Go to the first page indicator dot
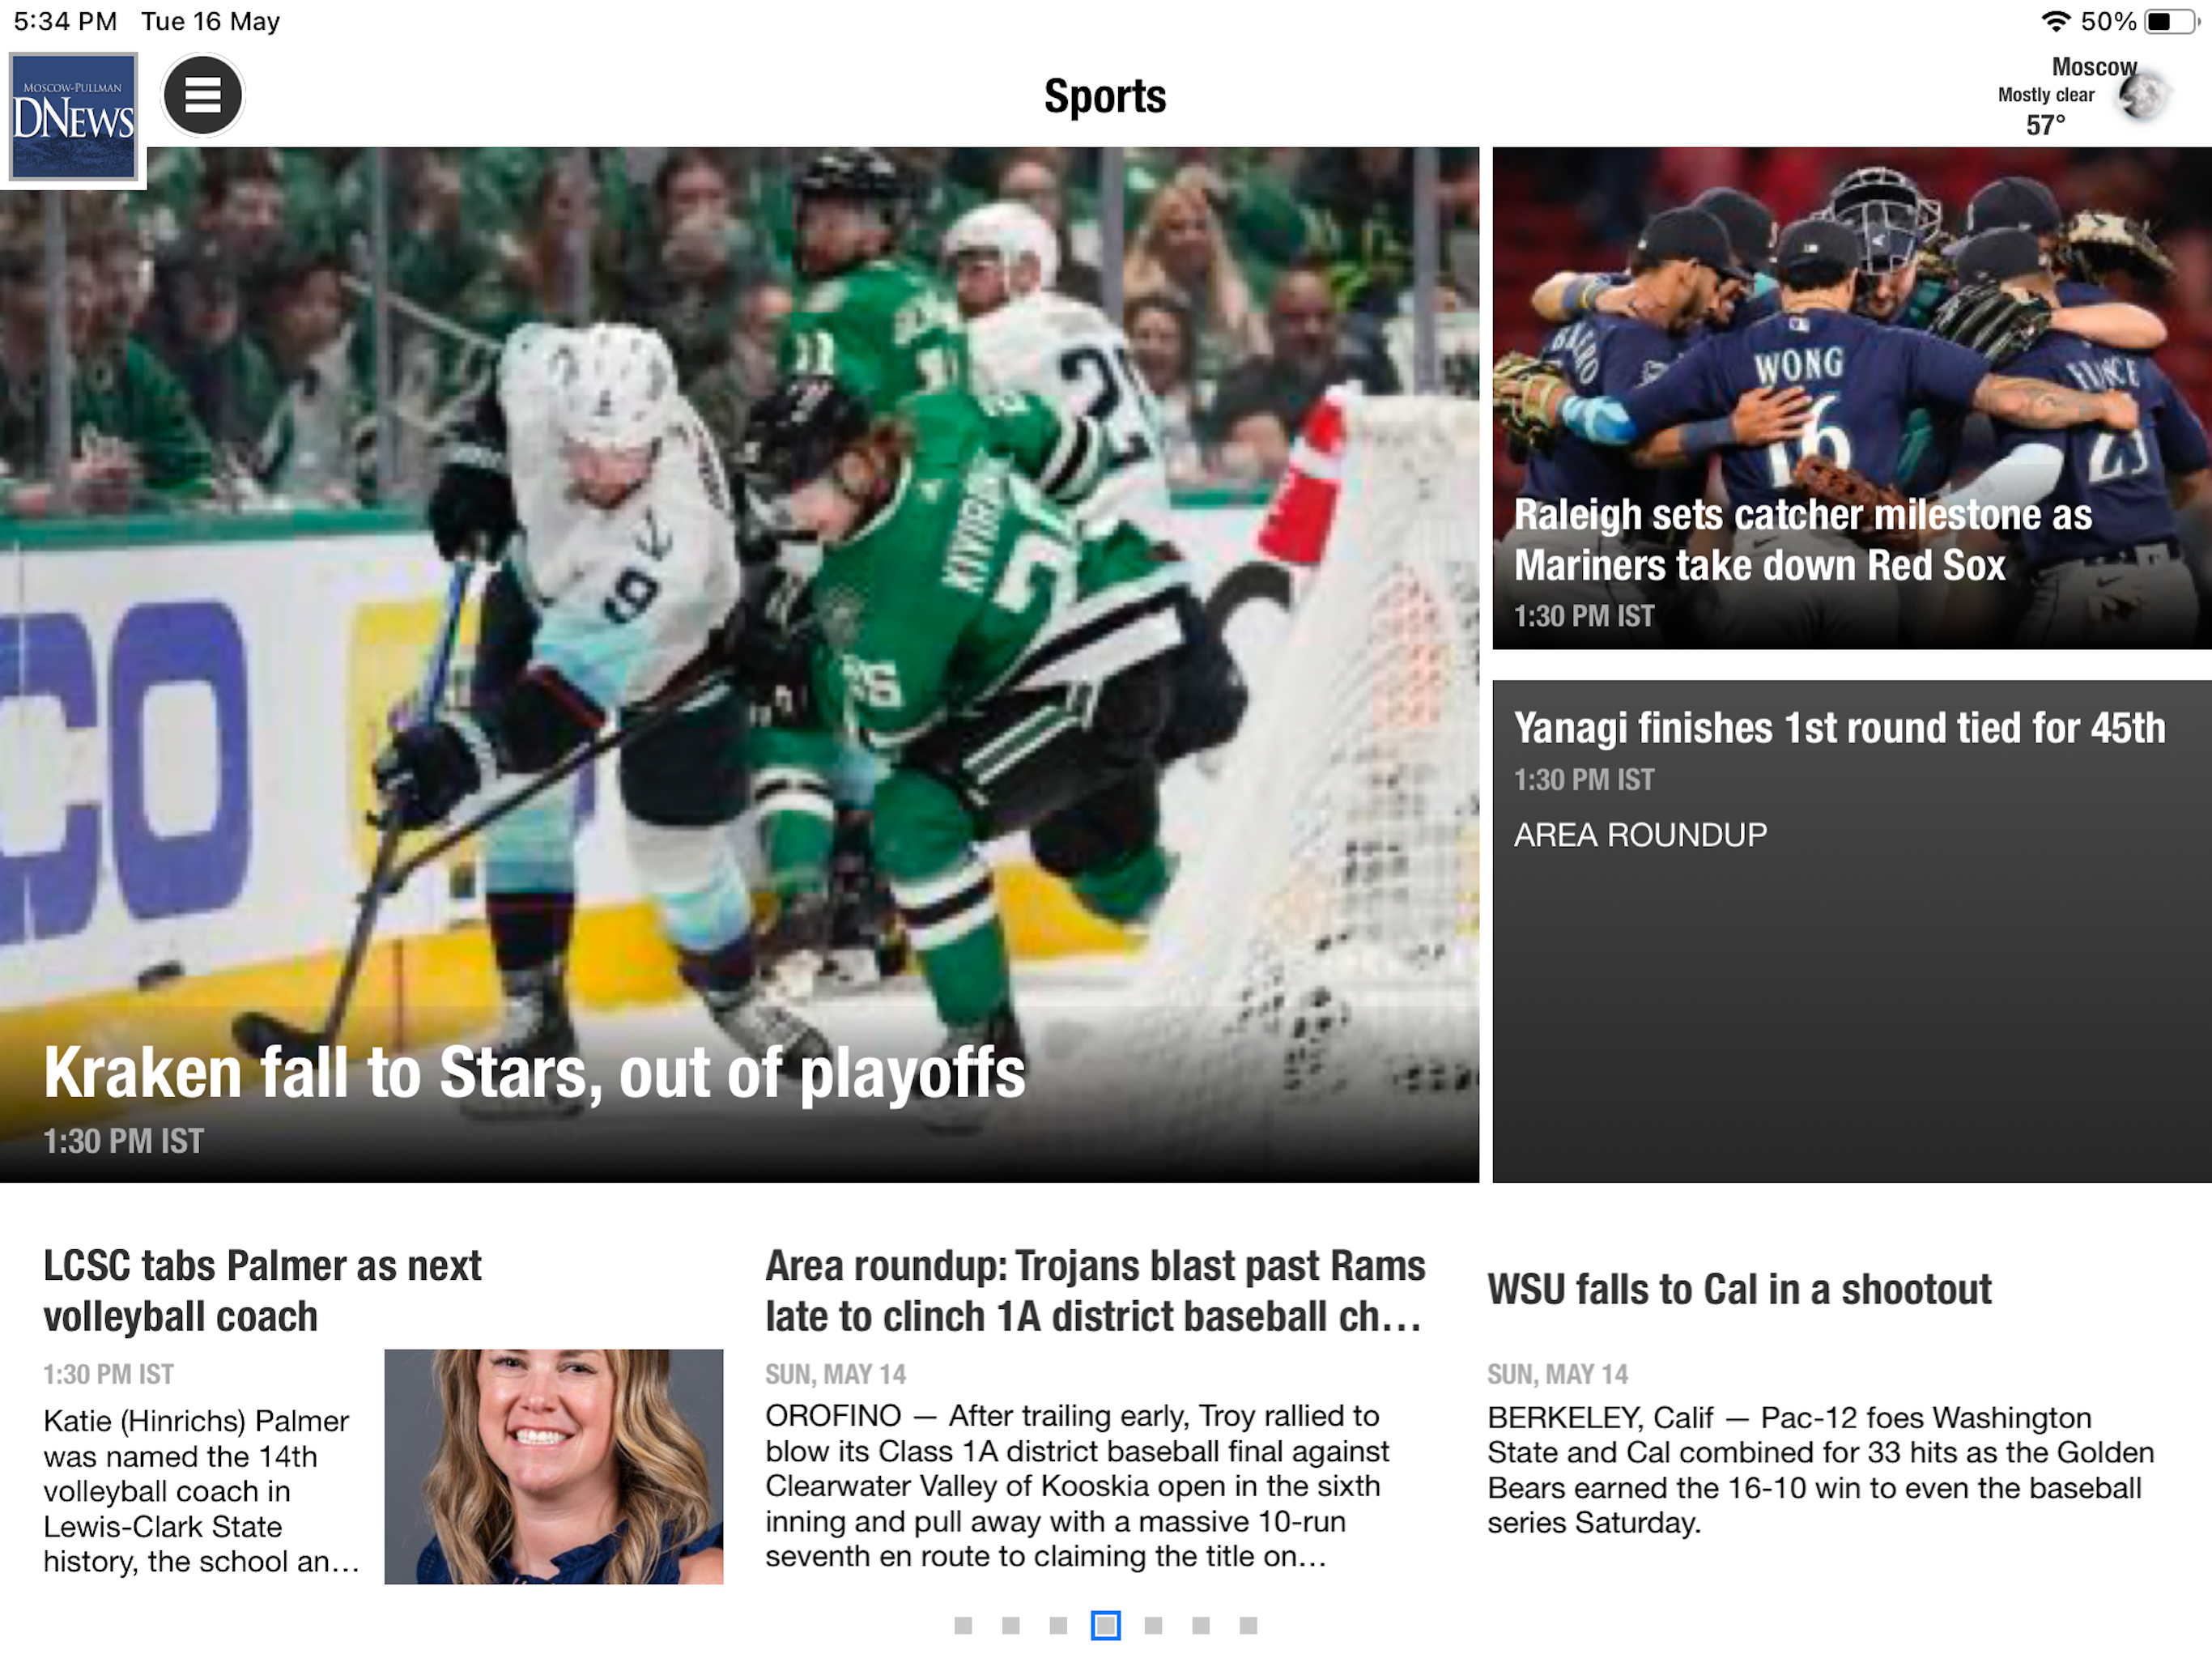2212x1658 pixels. pyautogui.click(x=963, y=1626)
